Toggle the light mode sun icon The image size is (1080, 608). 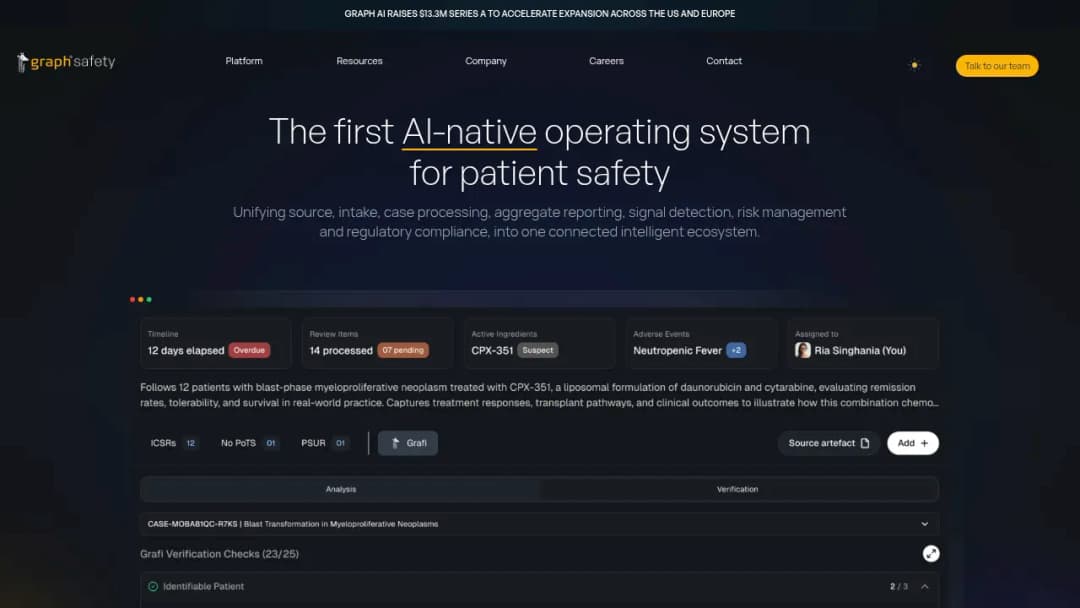point(914,65)
